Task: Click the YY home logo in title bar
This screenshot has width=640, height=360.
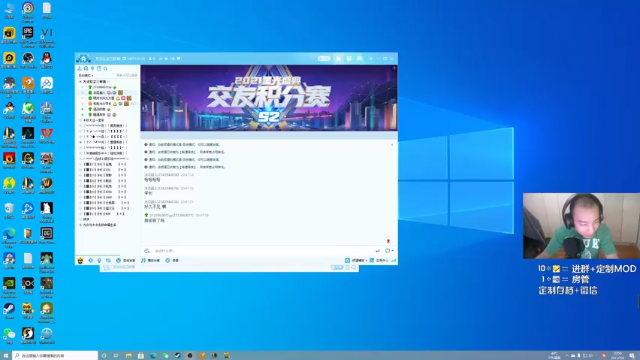Action: pyautogui.click(x=83, y=58)
